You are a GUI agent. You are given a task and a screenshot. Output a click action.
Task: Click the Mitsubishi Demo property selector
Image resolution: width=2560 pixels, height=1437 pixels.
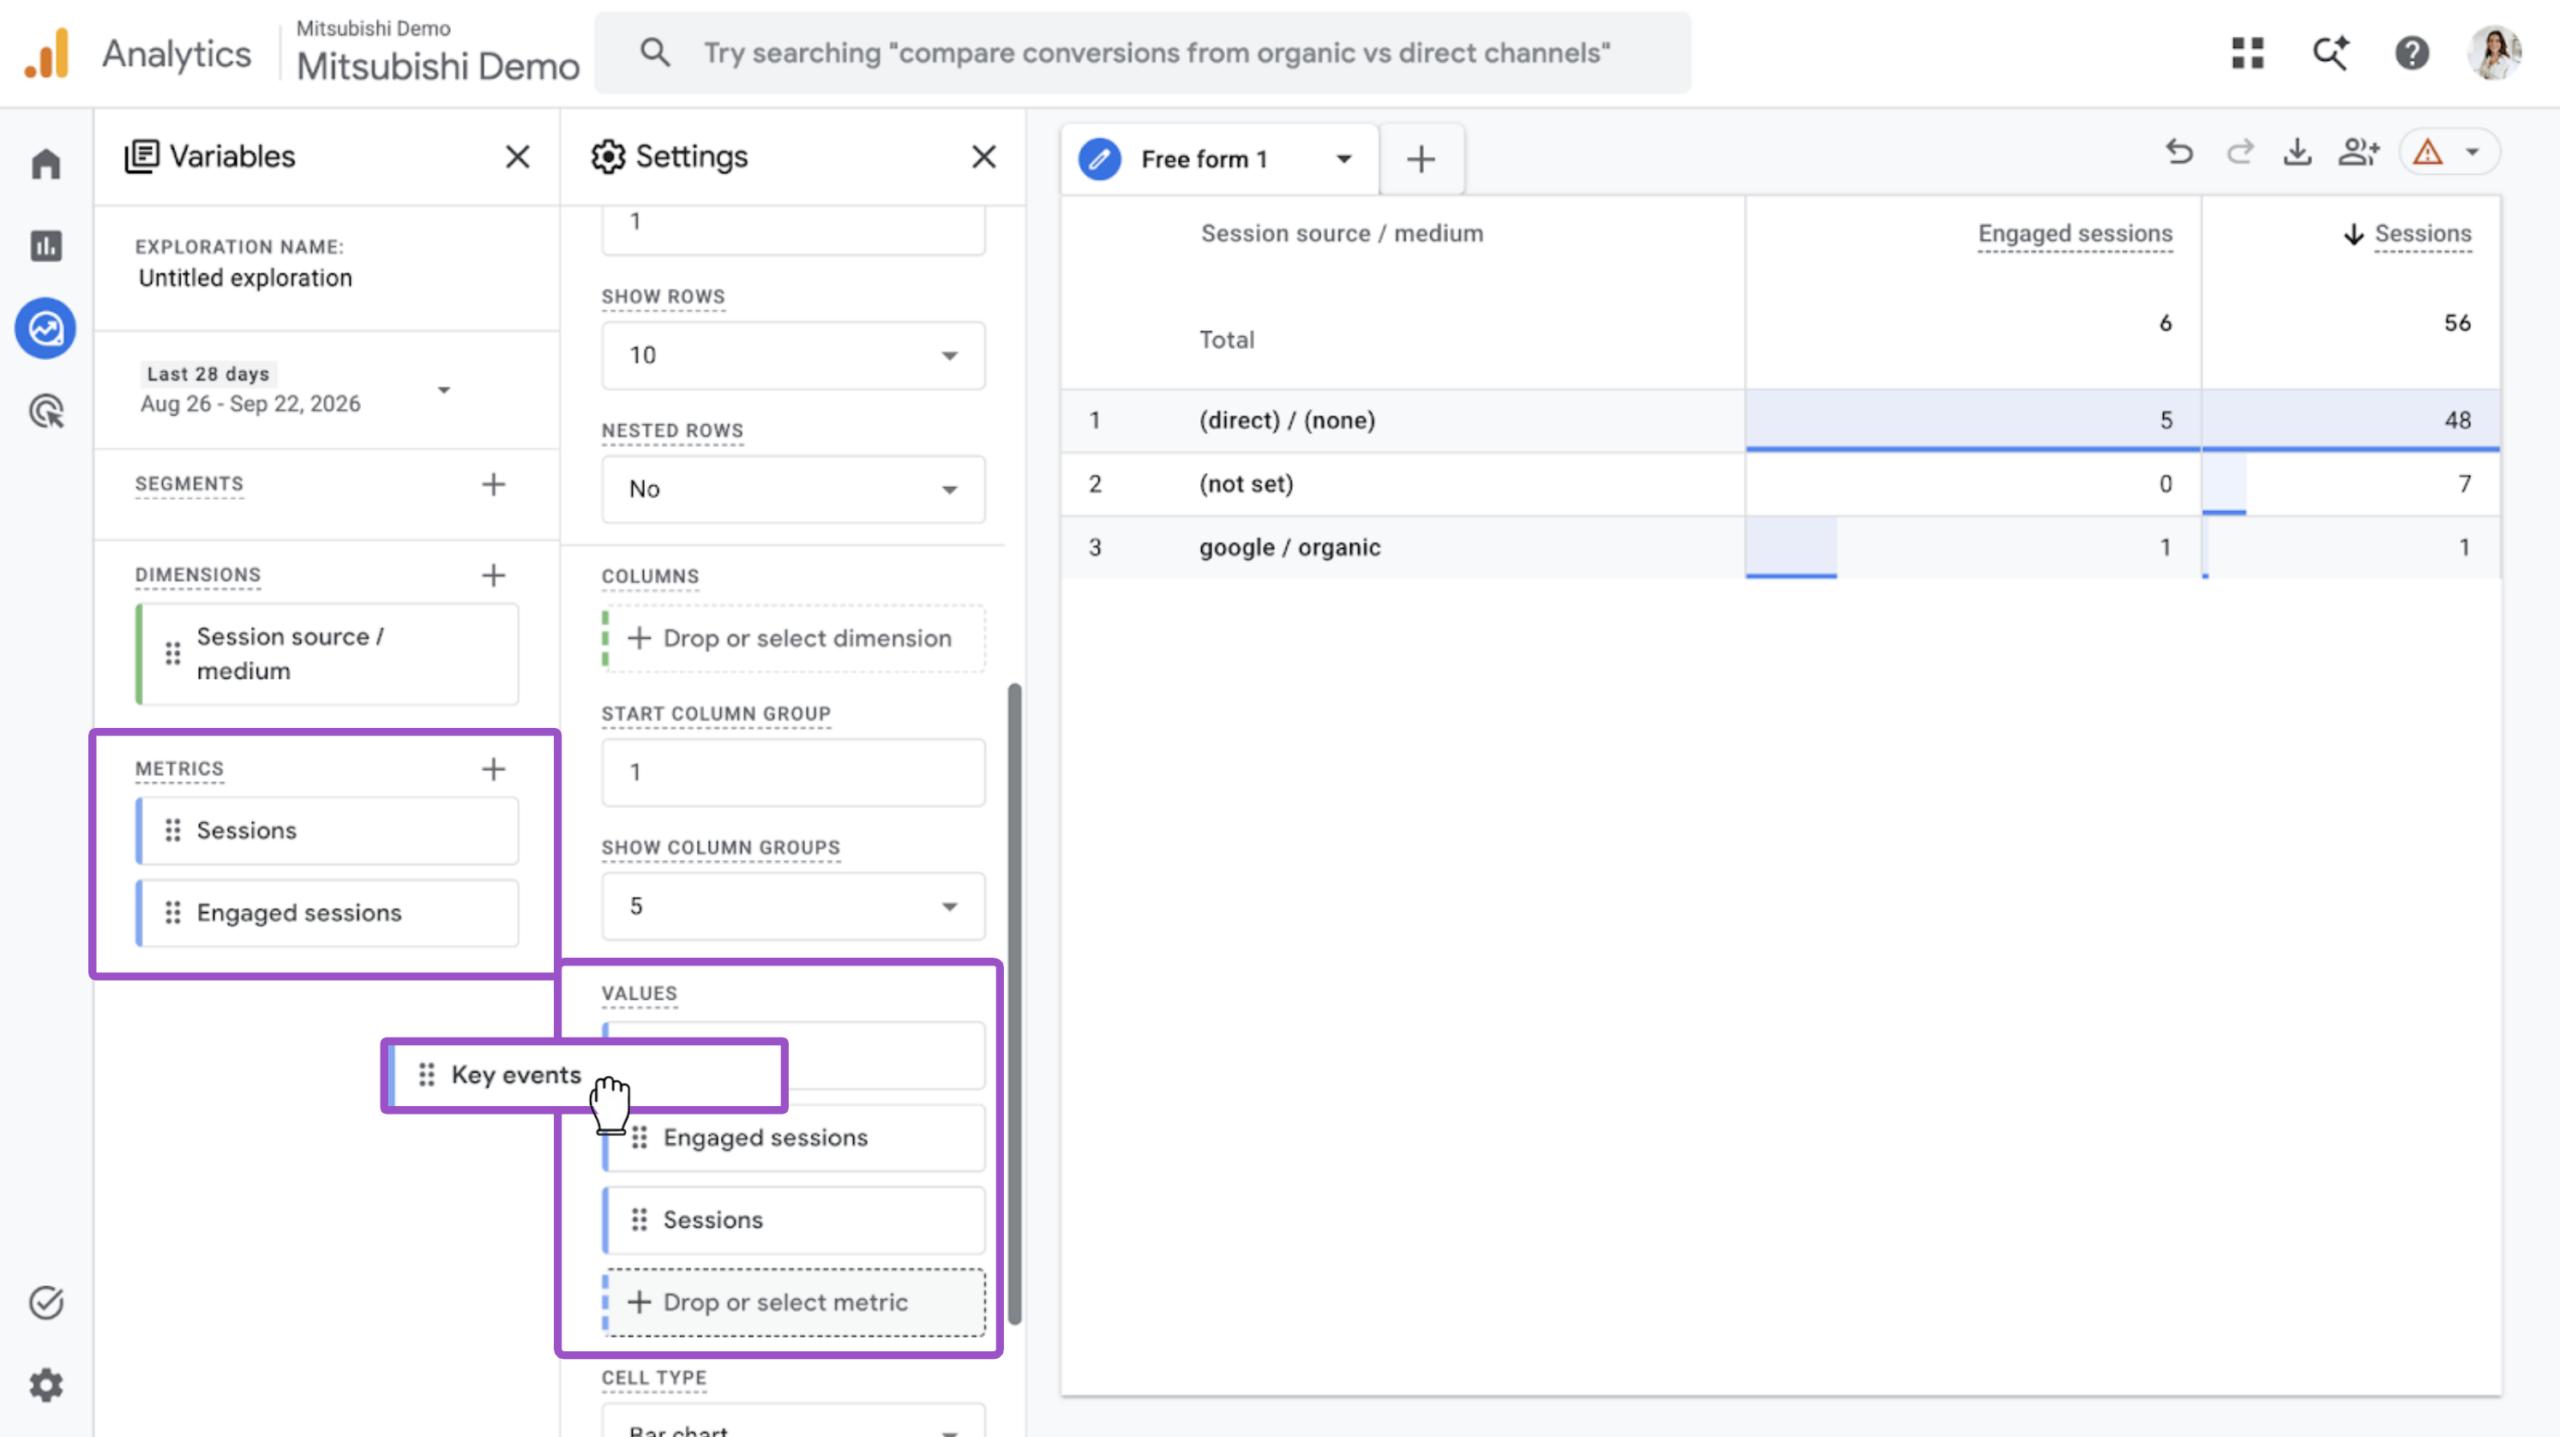point(437,52)
